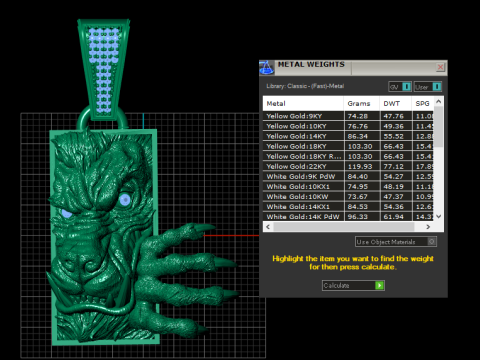The image size is (480, 360).
Task: Click the 54.36 DWT value
Action: [393, 206]
